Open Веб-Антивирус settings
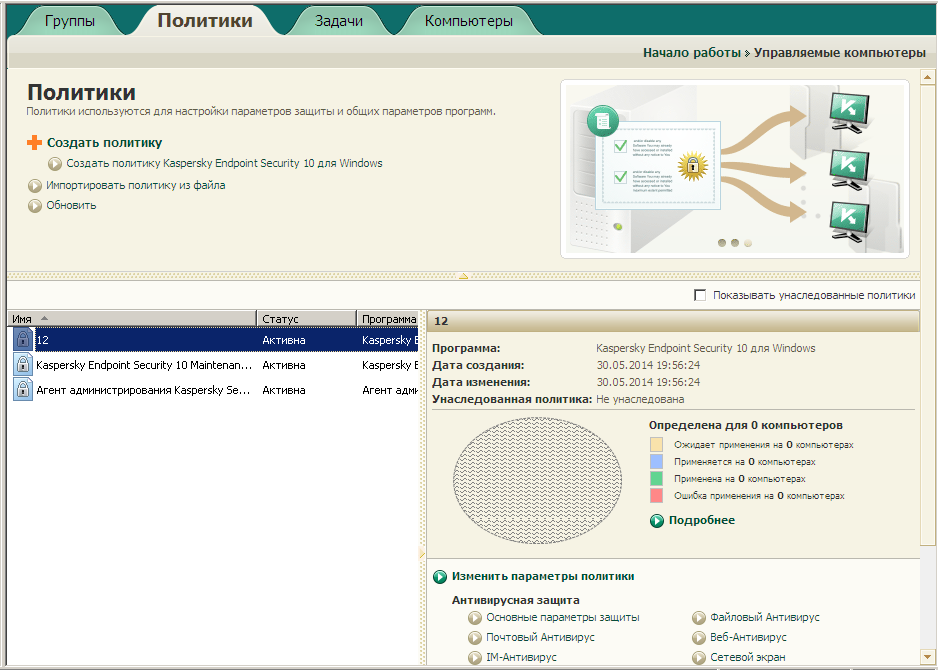The height and width of the screenshot is (670, 938). tap(748, 637)
